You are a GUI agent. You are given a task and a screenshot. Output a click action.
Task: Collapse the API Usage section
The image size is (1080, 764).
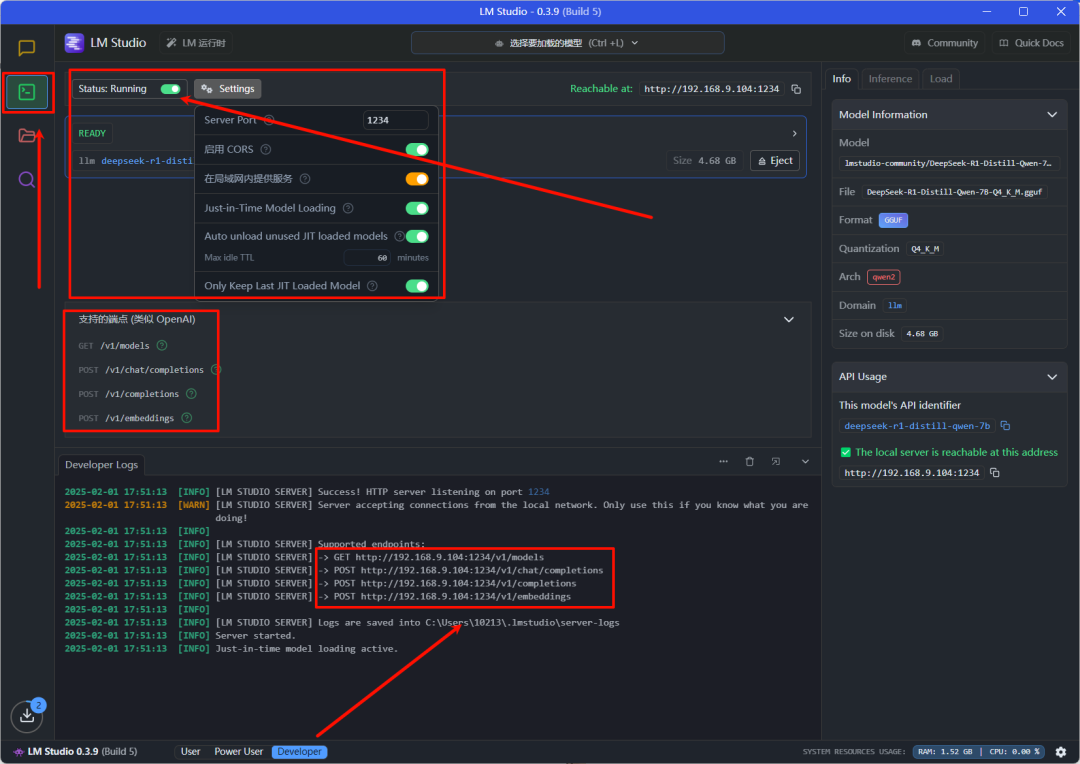point(1052,377)
